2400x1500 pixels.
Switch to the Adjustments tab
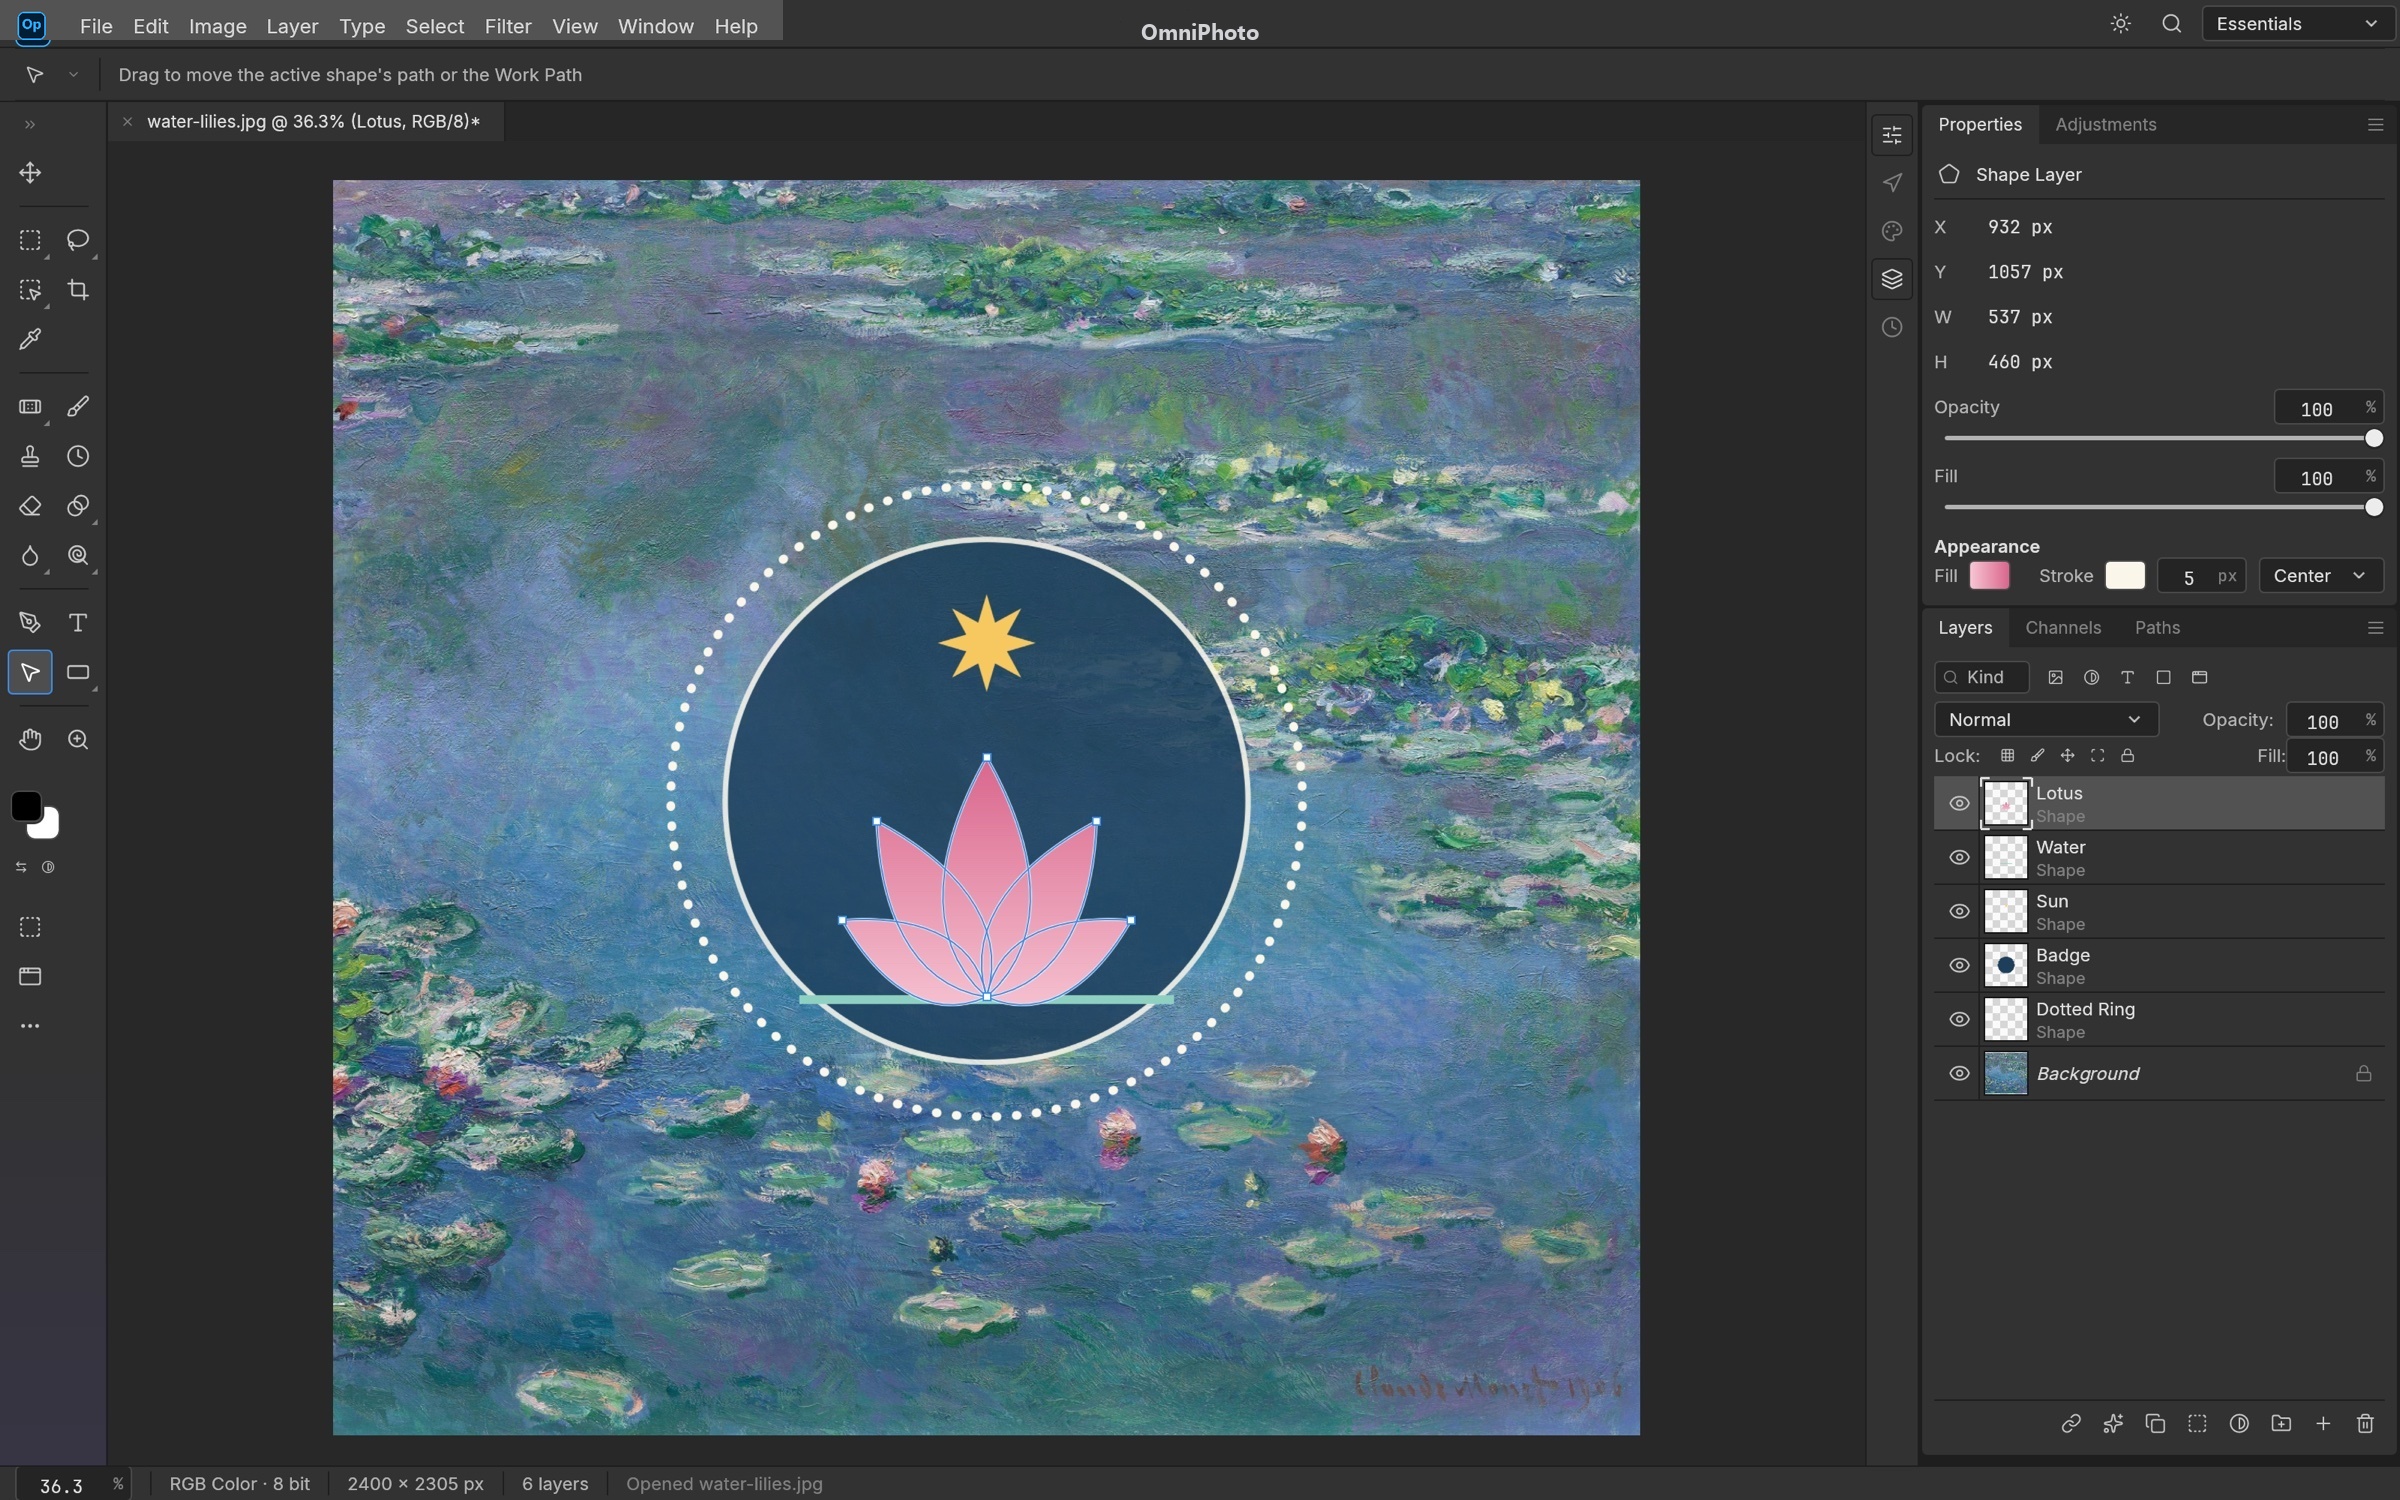(x=2105, y=124)
